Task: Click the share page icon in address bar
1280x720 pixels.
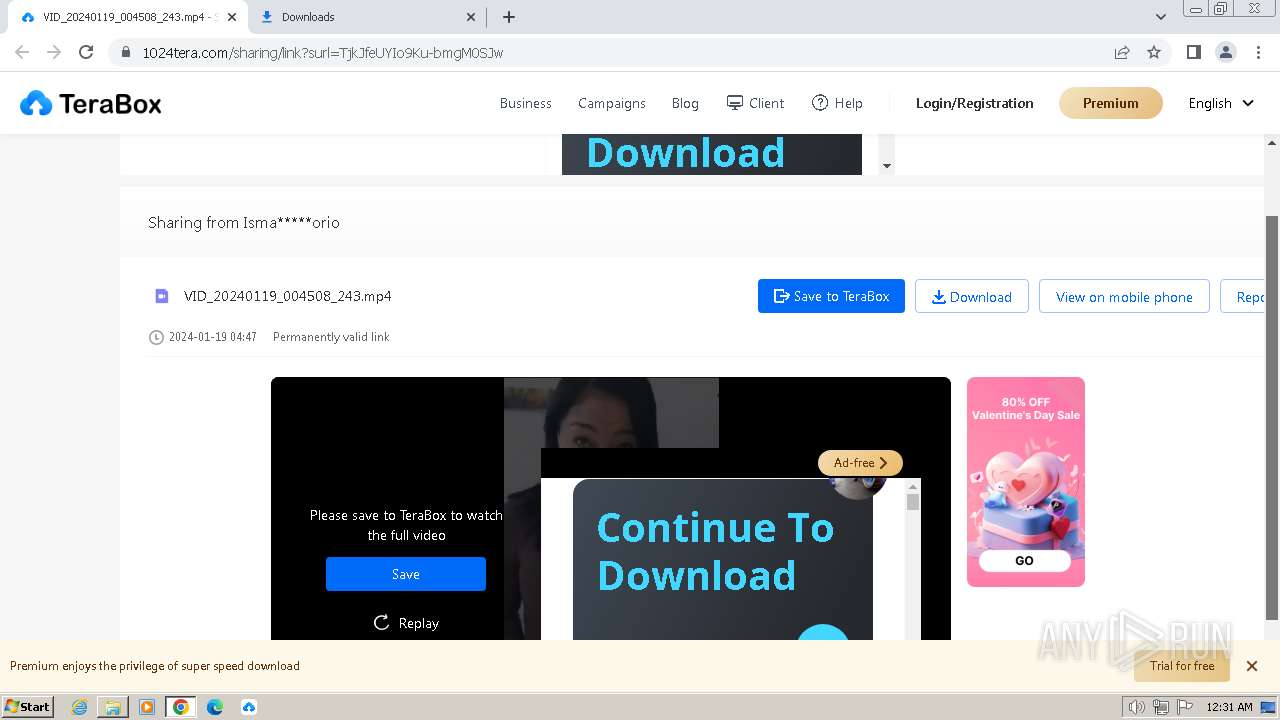Action: click(x=1122, y=52)
